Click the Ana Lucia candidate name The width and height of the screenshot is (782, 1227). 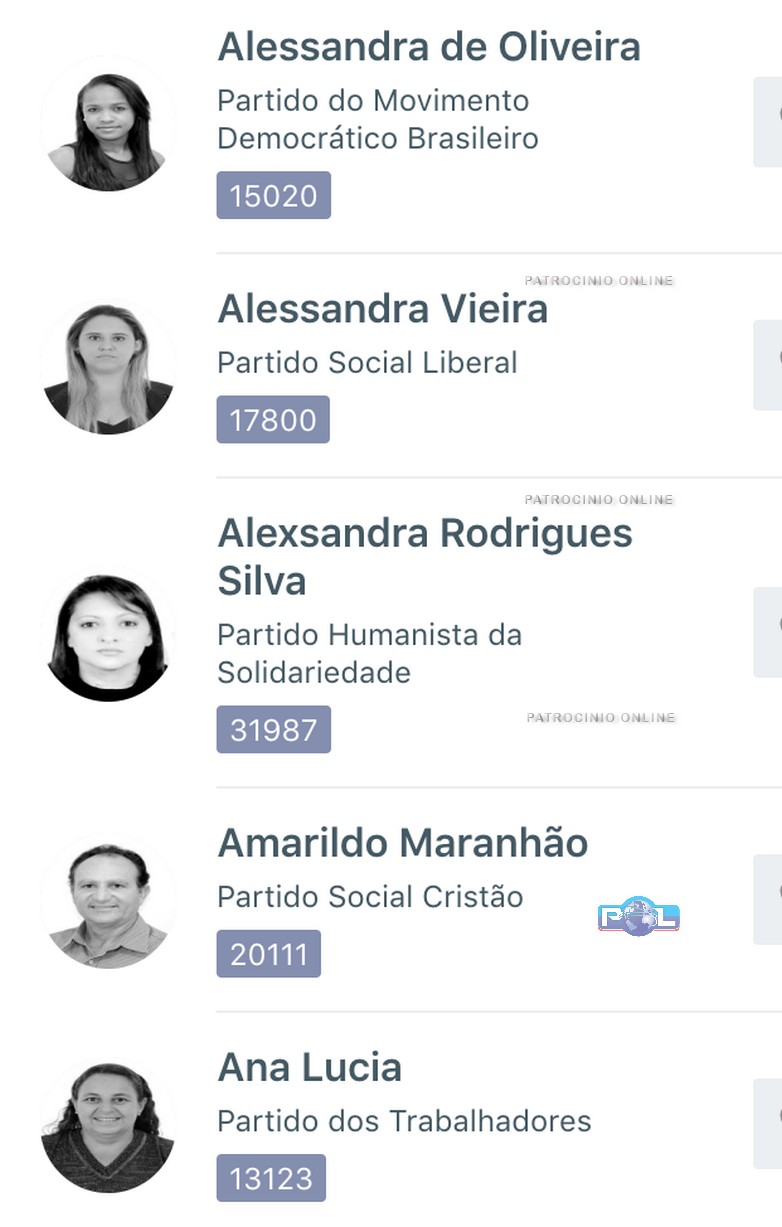point(309,1067)
